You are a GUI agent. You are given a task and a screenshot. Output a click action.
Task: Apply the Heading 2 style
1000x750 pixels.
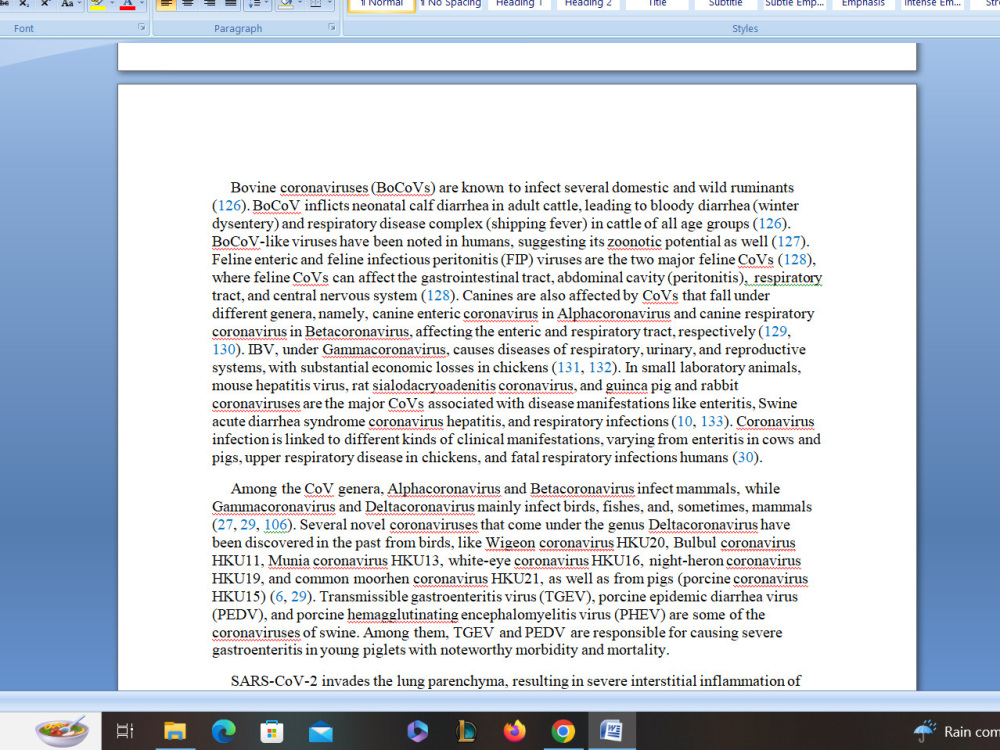(588, 5)
